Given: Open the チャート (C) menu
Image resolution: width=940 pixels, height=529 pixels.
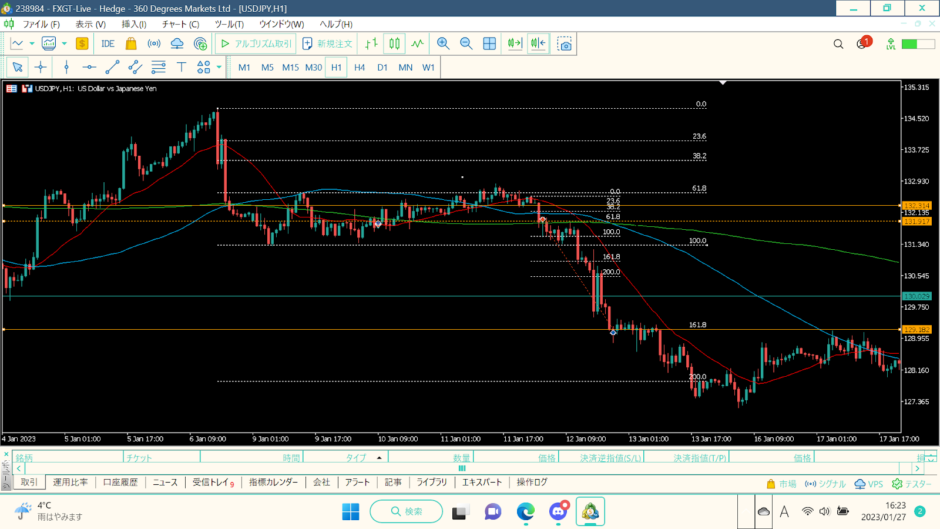Looking at the screenshot, I should 180,23.
